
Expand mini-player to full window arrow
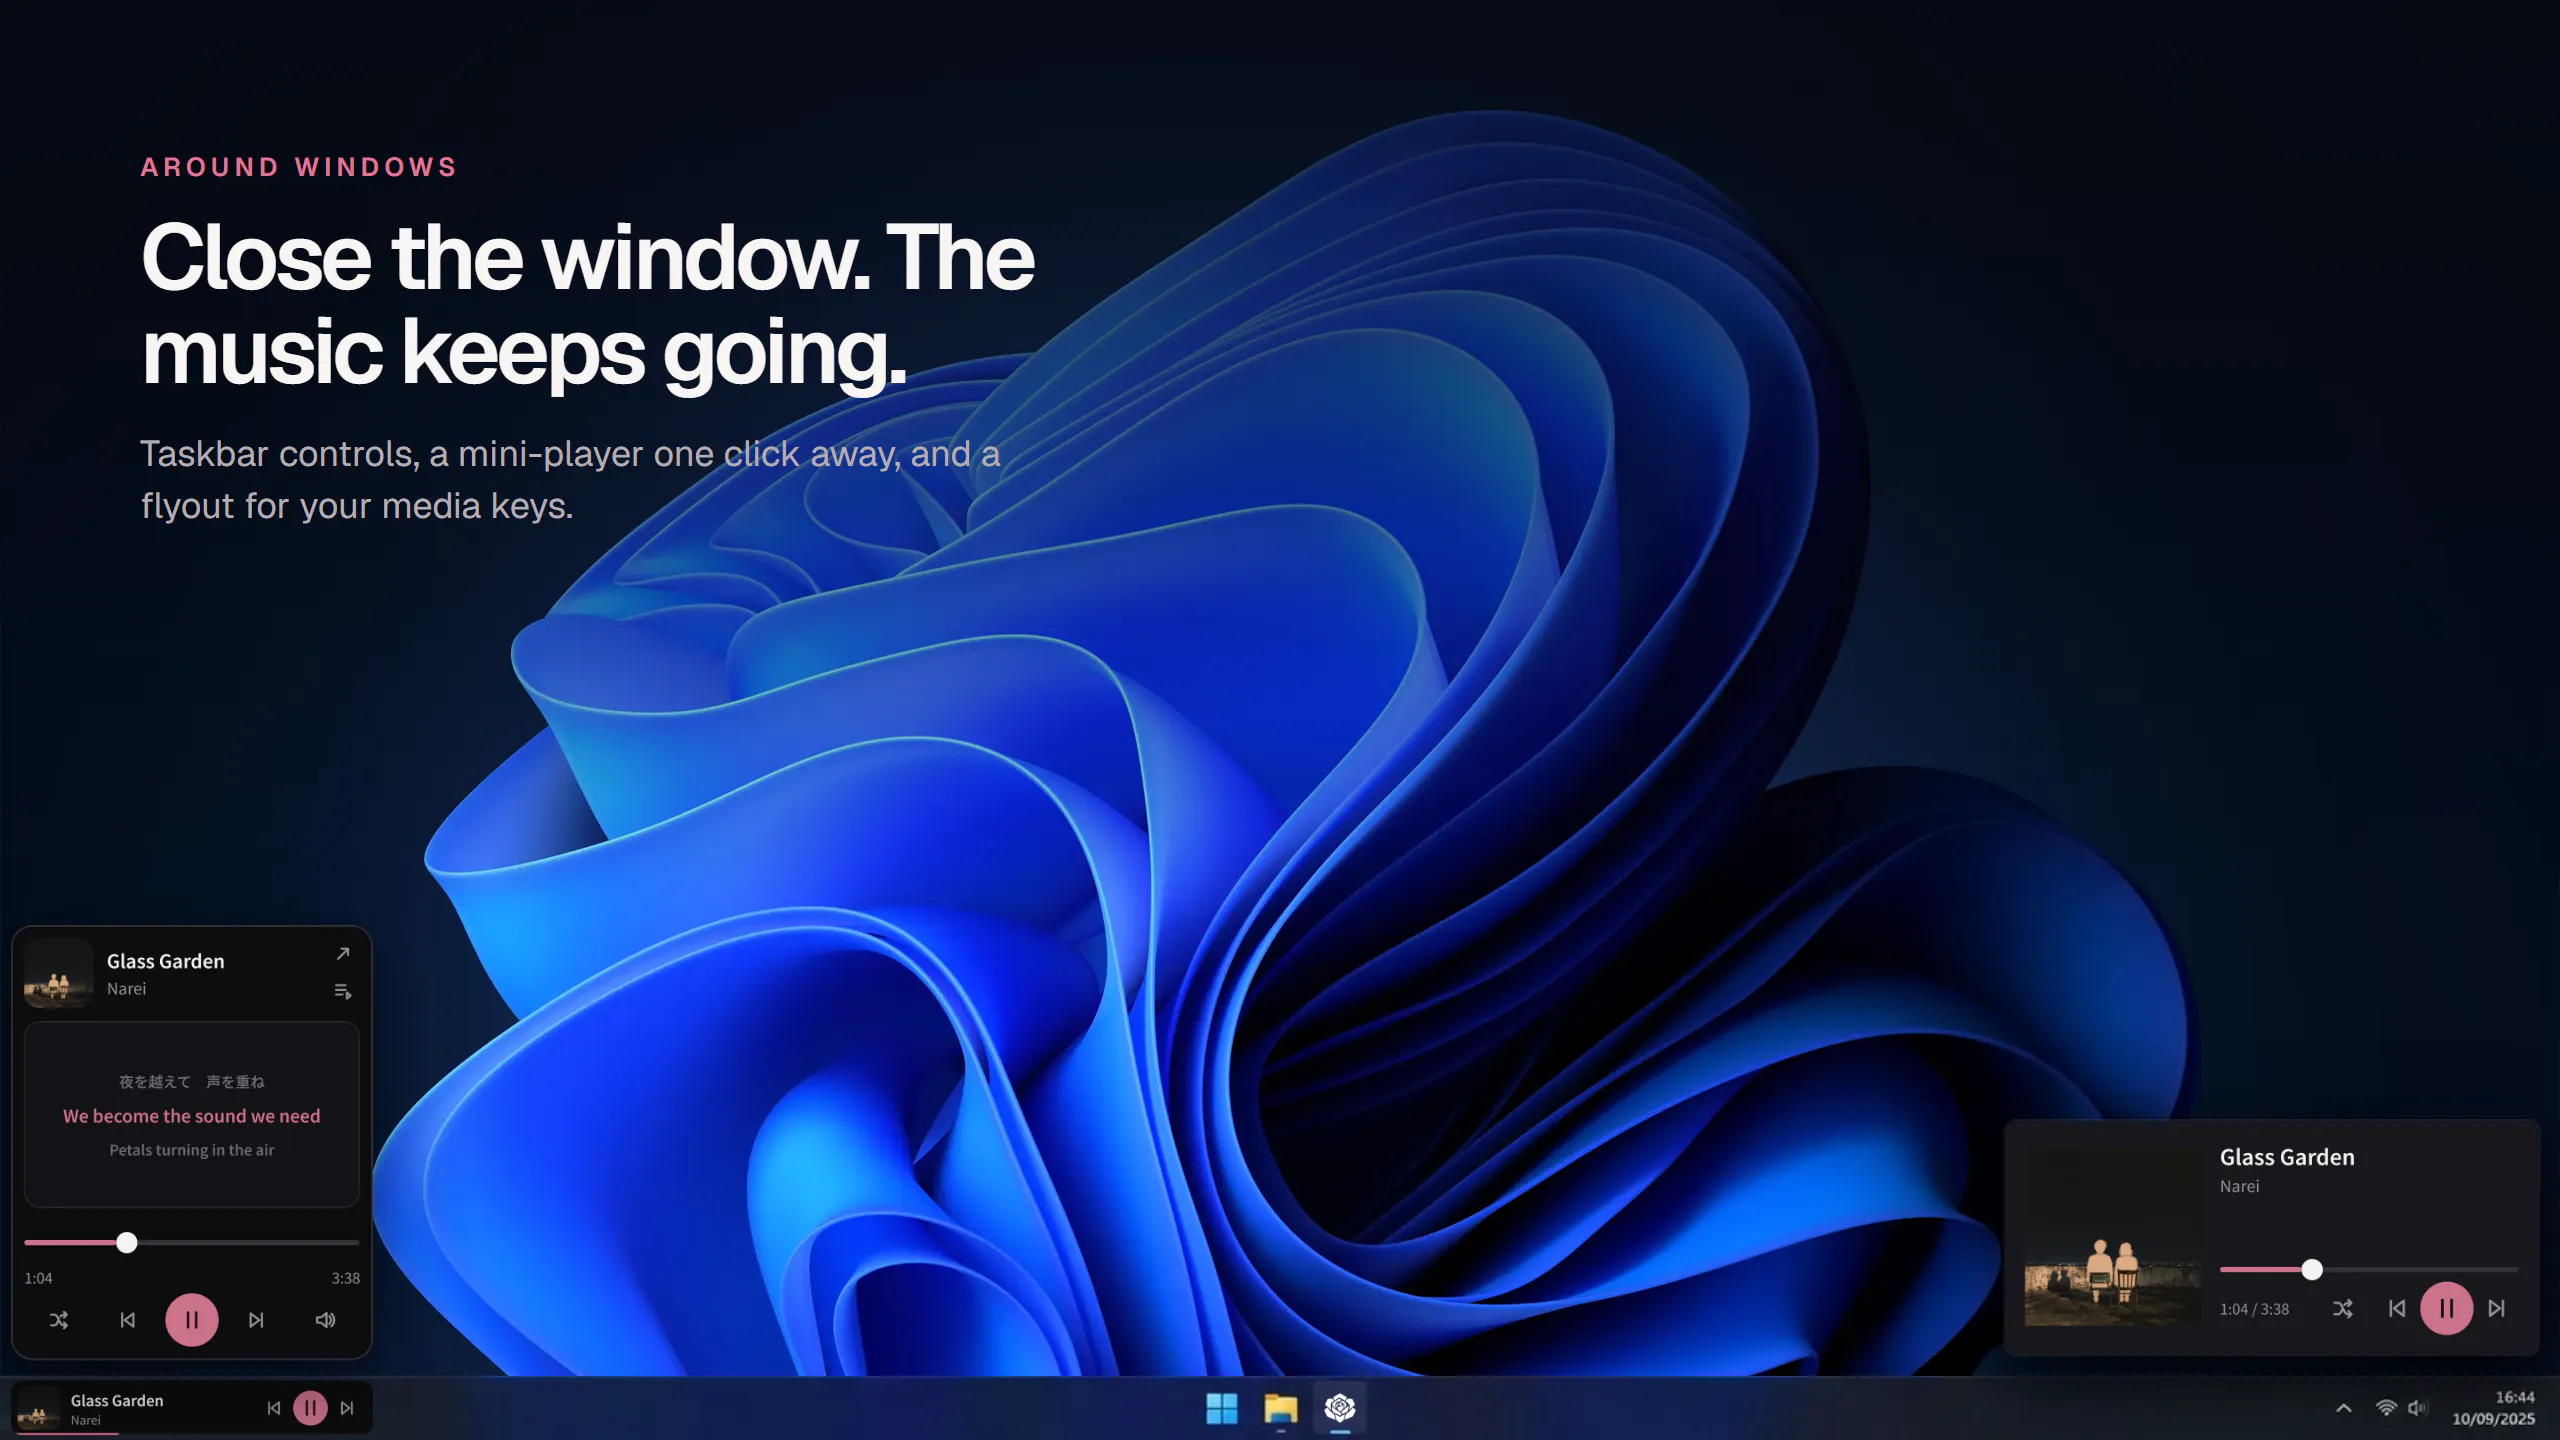[x=343, y=954]
